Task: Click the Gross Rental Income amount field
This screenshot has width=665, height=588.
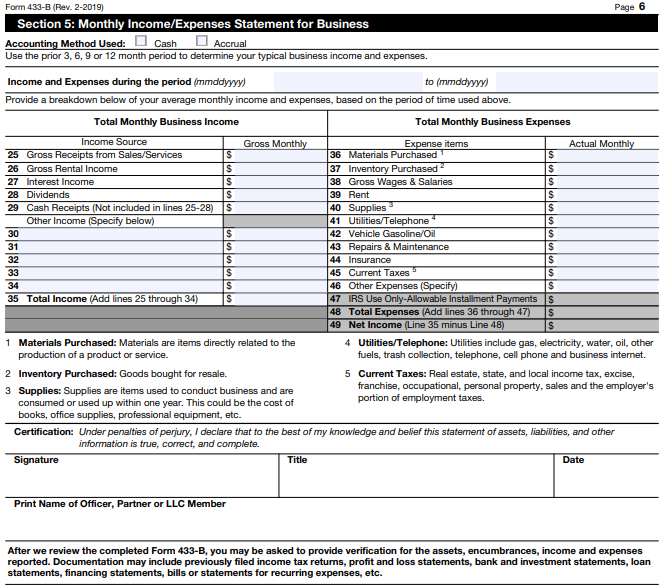Action: click(279, 169)
